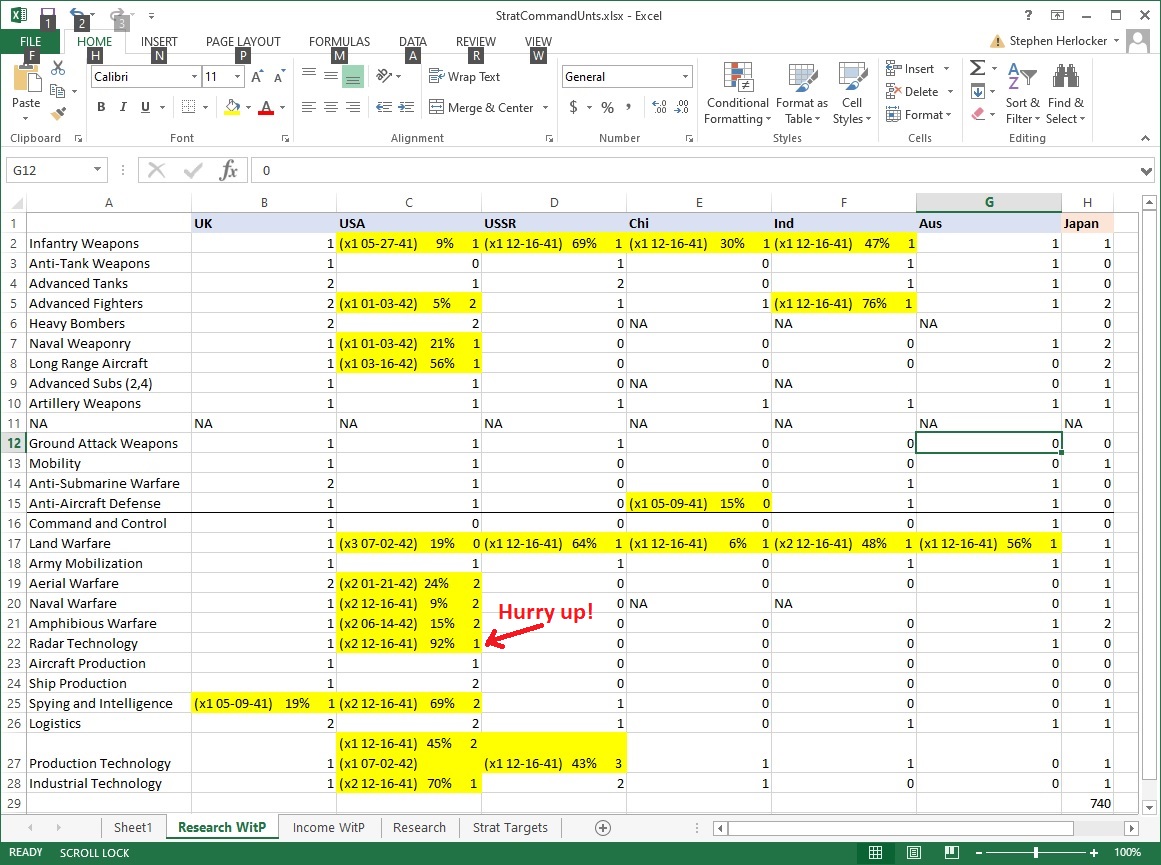The height and width of the screenshot is (865, 1161).
Task: Toggle Italic formatting
Action: click(x=123, y=107)
